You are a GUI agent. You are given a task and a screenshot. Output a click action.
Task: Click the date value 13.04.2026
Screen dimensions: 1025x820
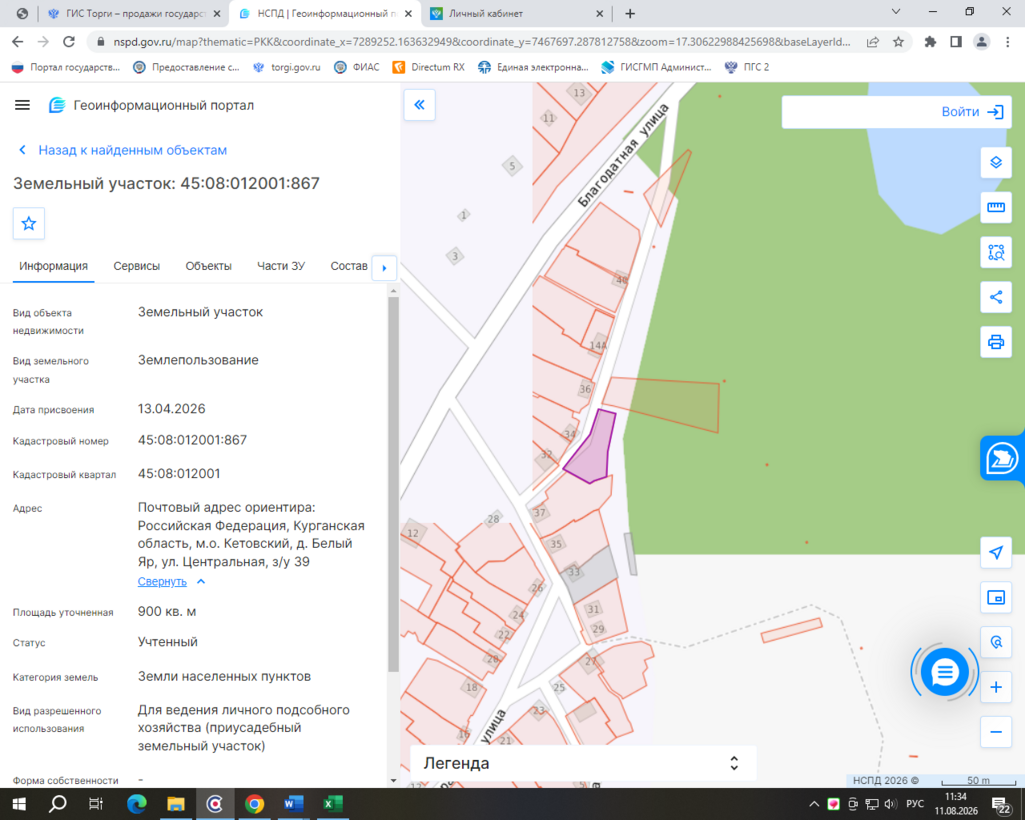click(171, 409)
